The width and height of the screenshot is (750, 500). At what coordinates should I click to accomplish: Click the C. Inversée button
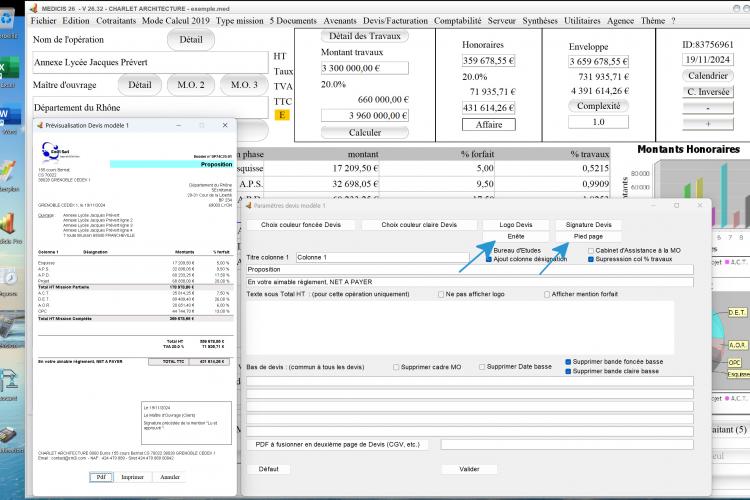point(707,92)
